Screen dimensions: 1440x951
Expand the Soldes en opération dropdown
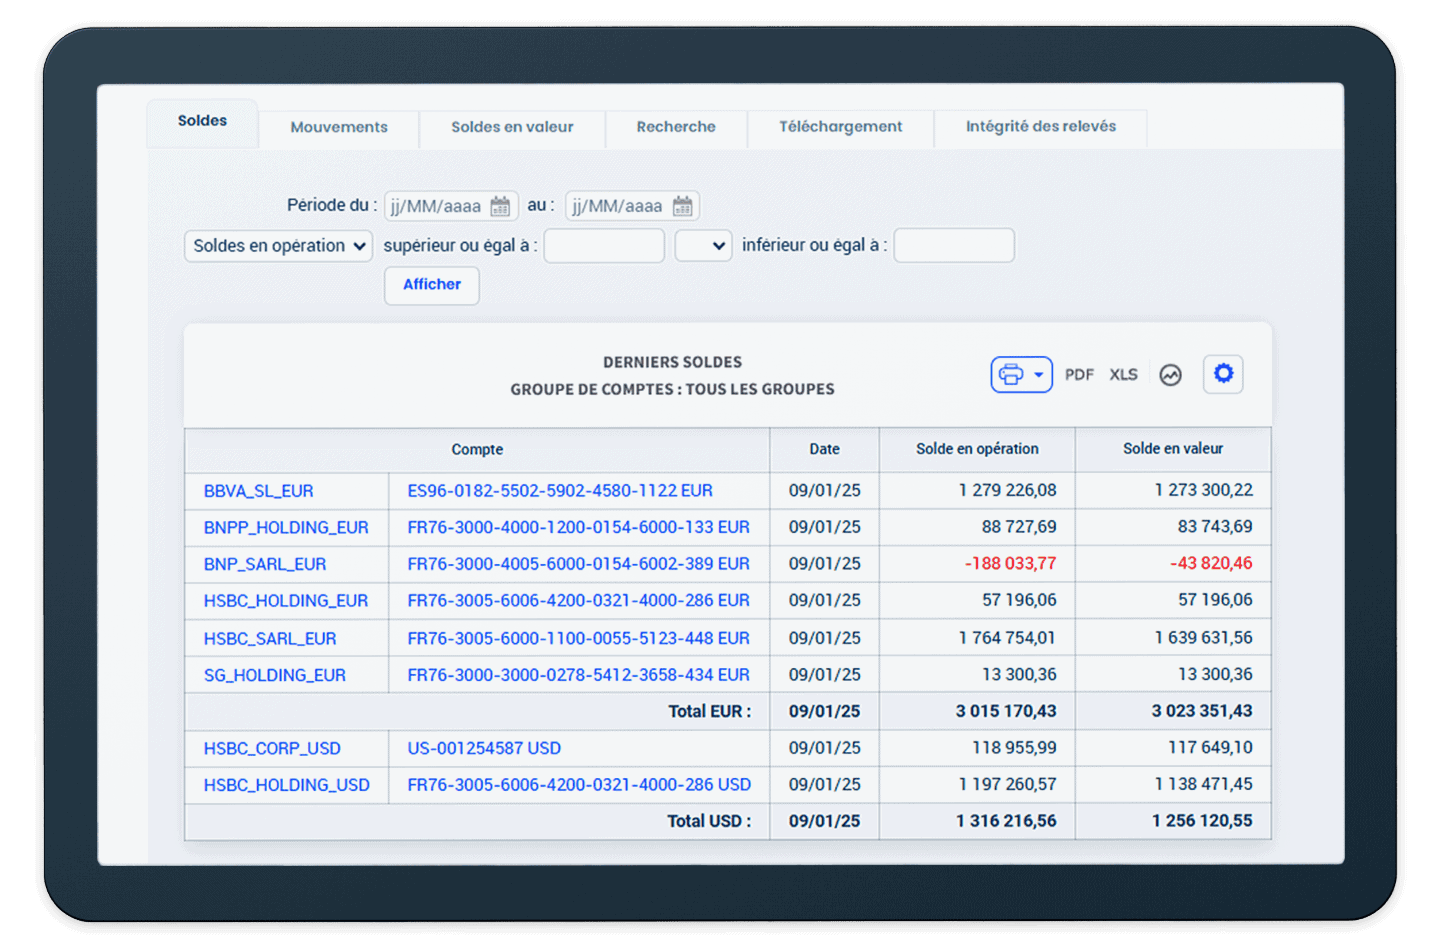[278, 246]
